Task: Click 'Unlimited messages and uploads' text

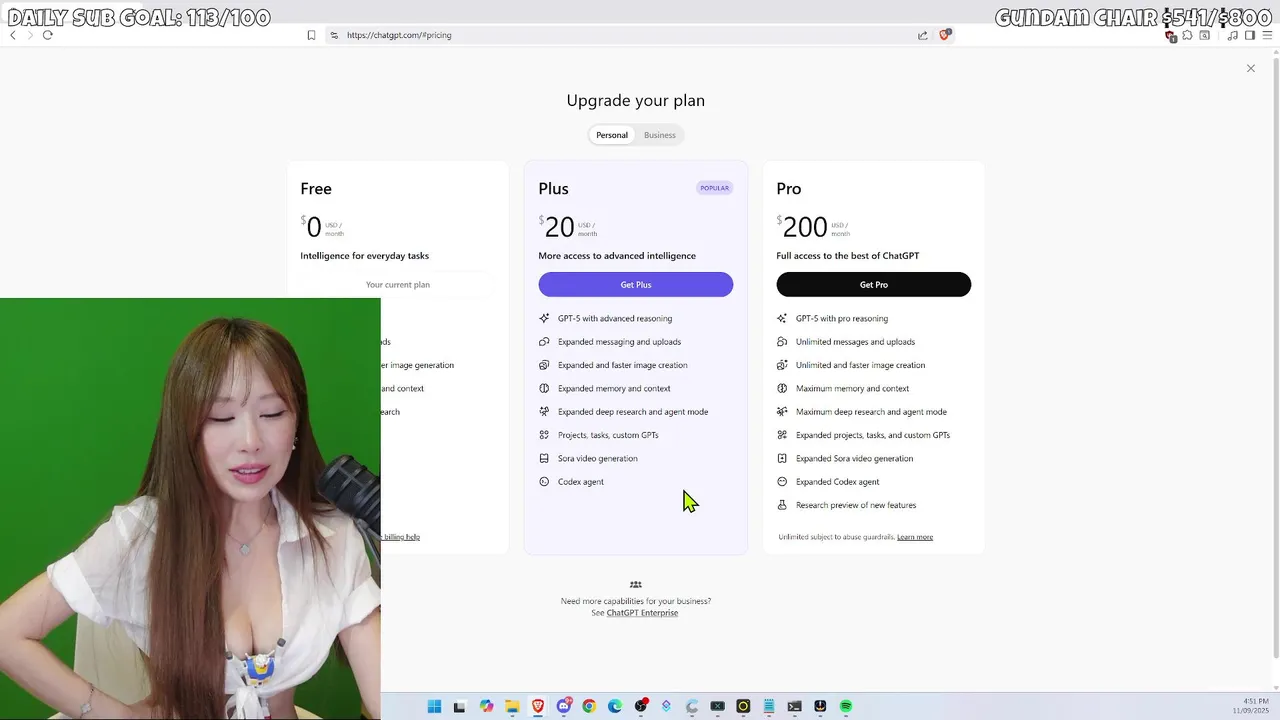Action: [x=855, y=342]
